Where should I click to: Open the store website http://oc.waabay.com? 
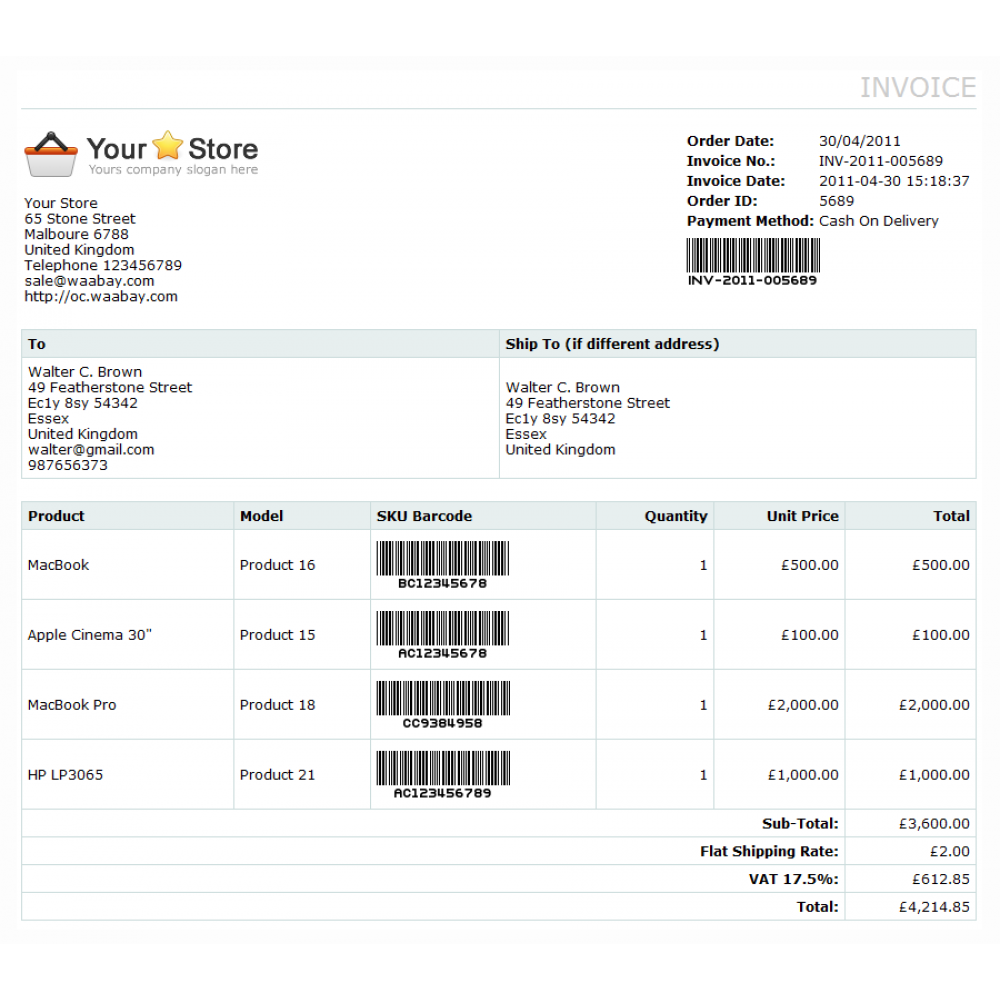coord(101,296)
